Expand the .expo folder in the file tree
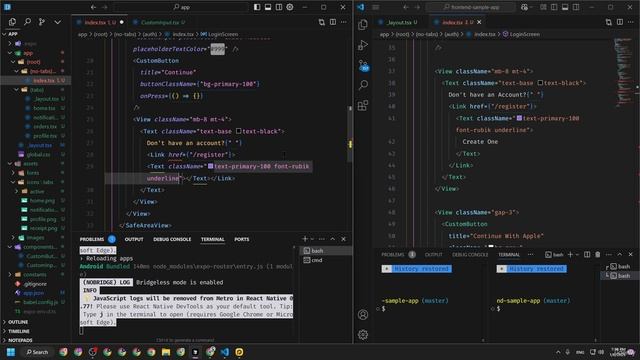The image size is (640, 360). click(x=10, y=43)
